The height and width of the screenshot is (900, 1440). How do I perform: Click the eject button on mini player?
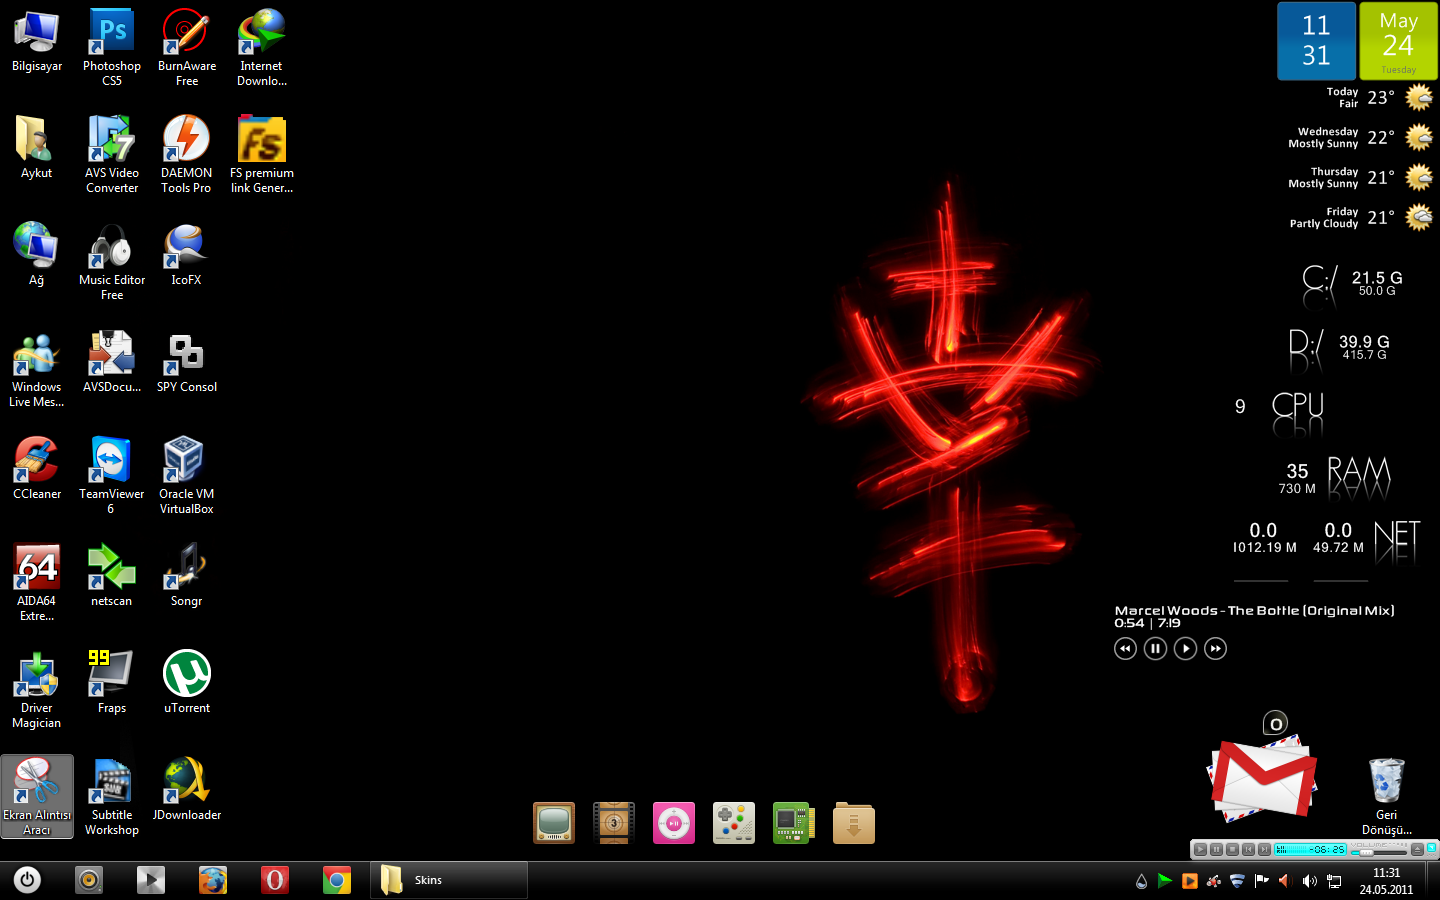point(1417,849)
